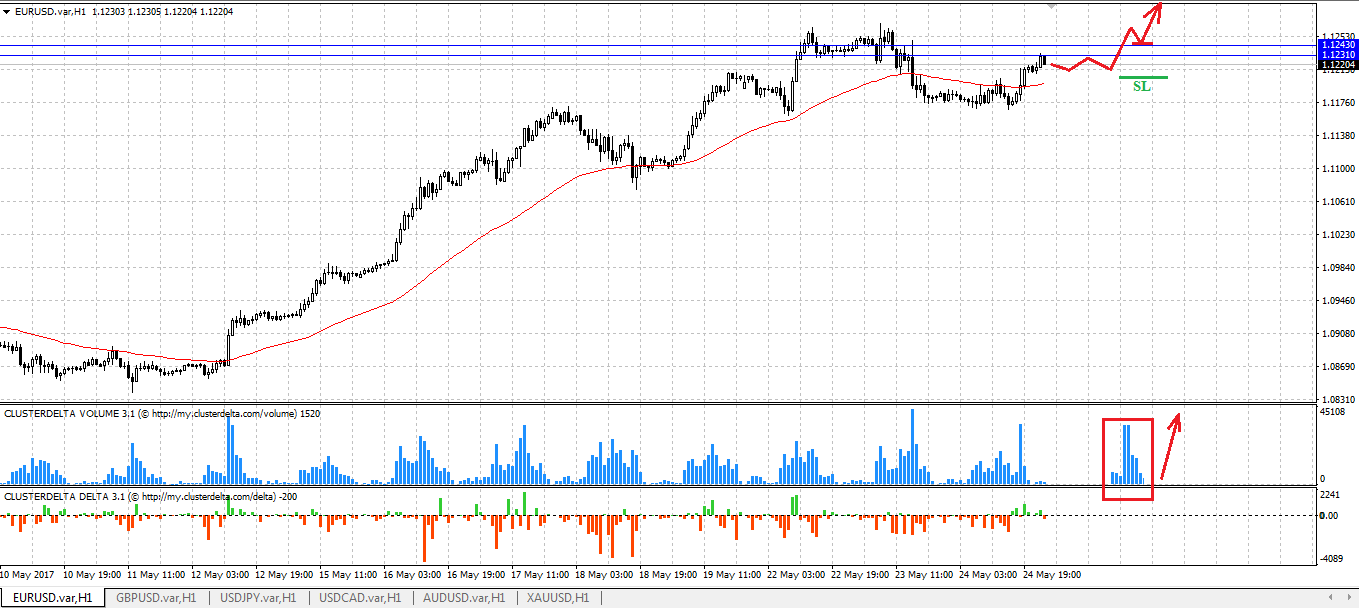Screen dimensions: 1359x609
Task: Select the AUDUSD.var,H1 chart tab
Action: pyautogui.click(x=463, y=598)
